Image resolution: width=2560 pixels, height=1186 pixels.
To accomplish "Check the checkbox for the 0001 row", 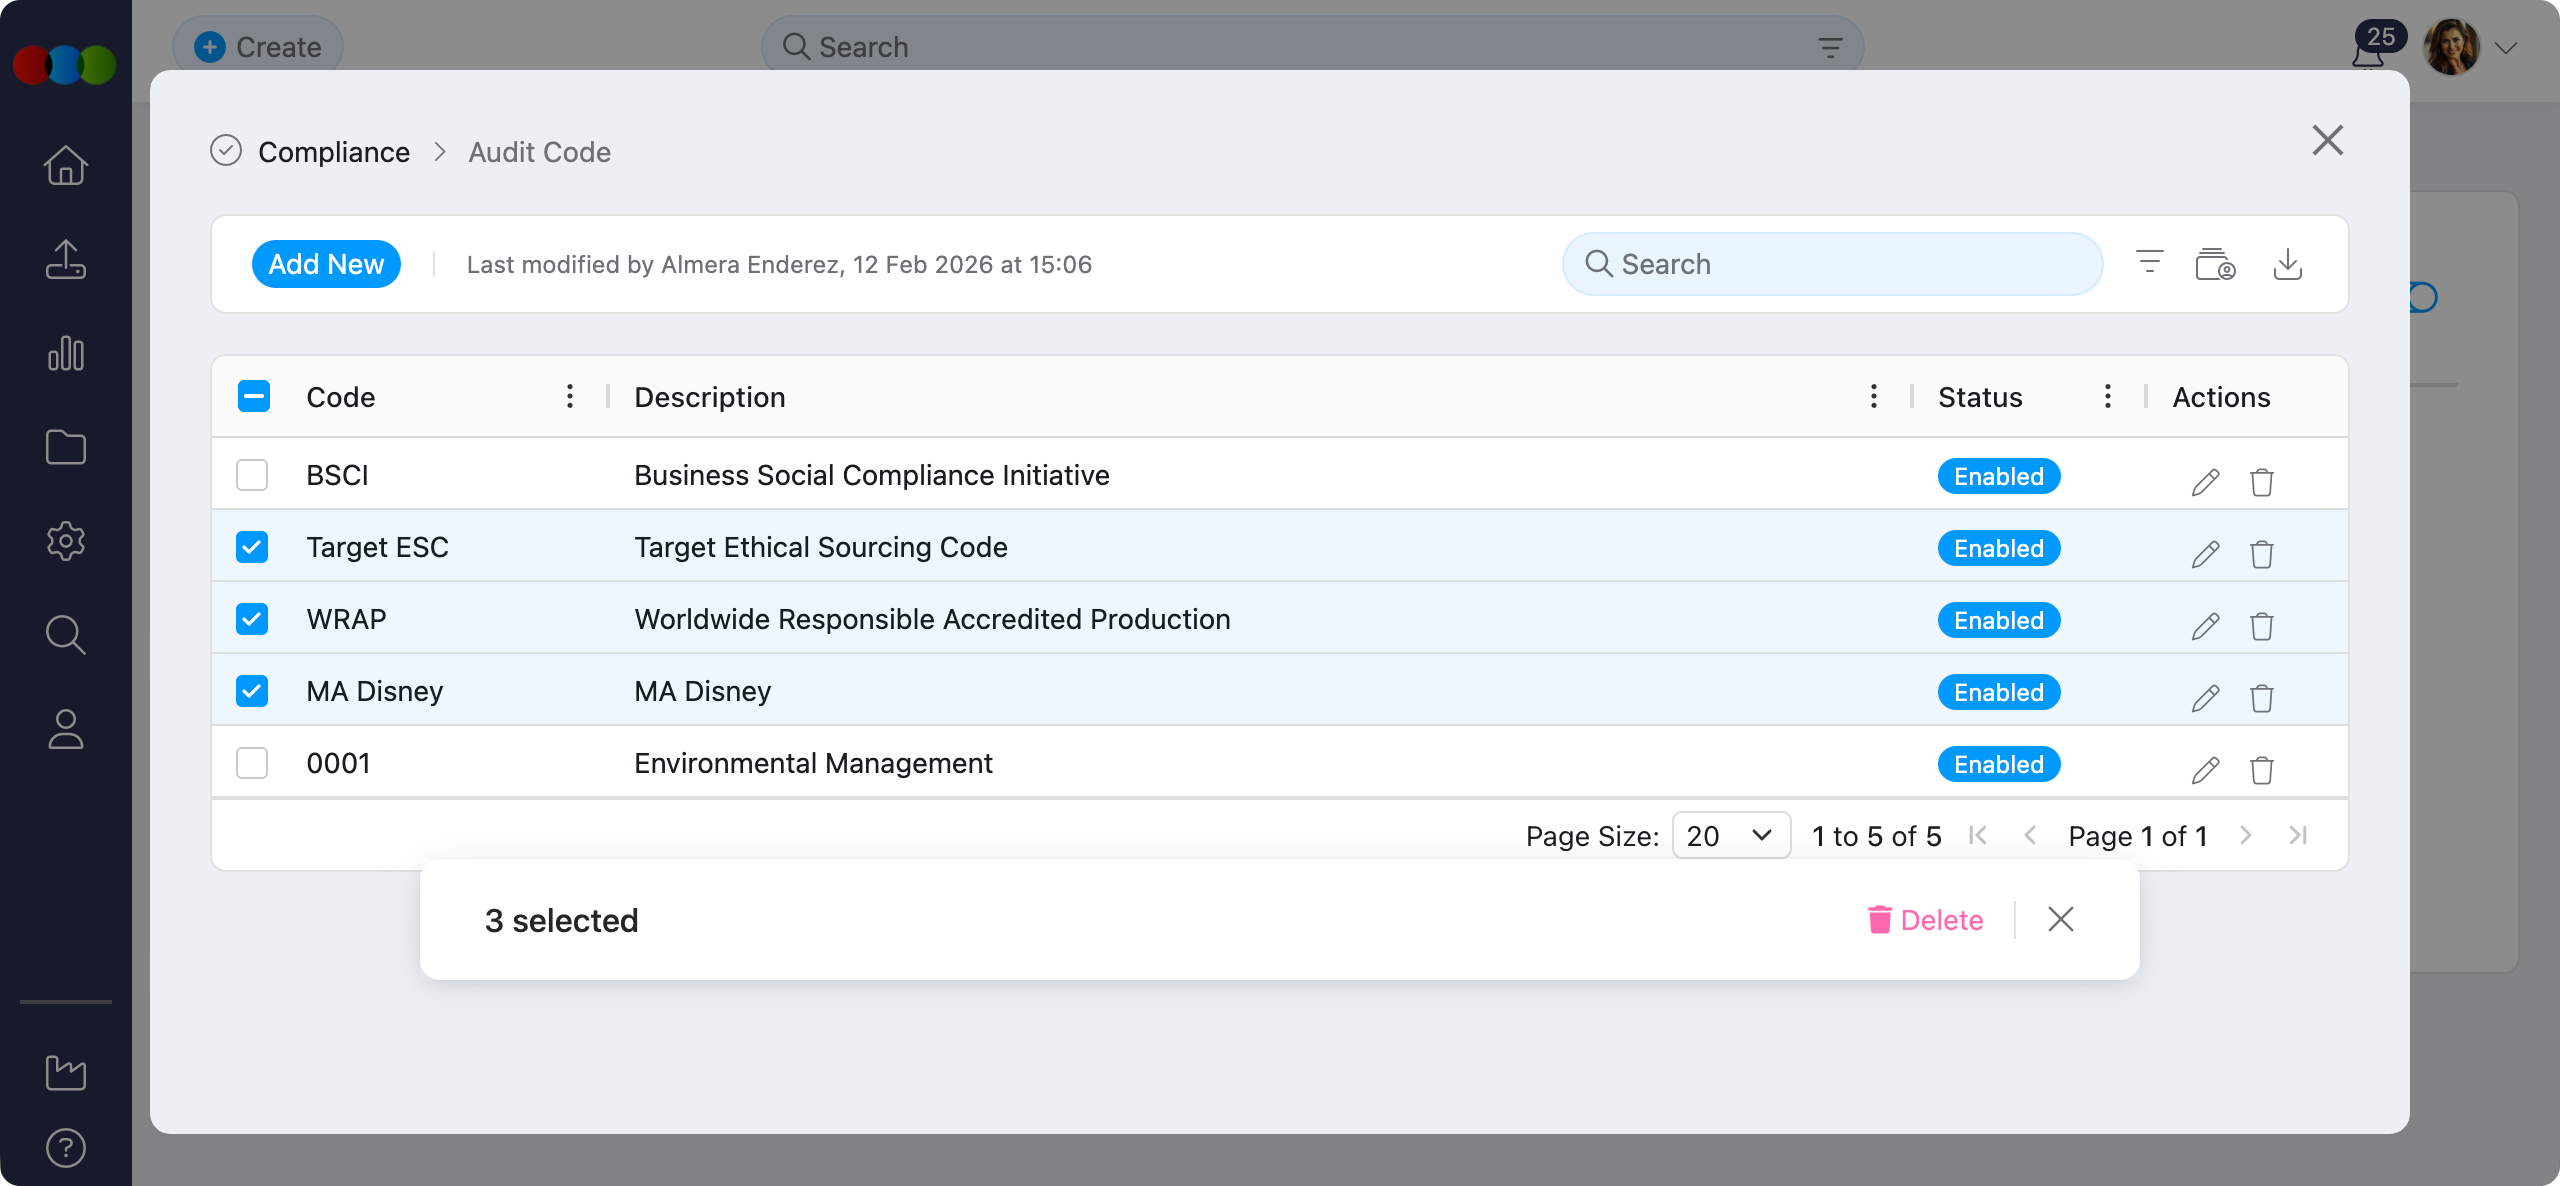I will click(x=252, y=762).
